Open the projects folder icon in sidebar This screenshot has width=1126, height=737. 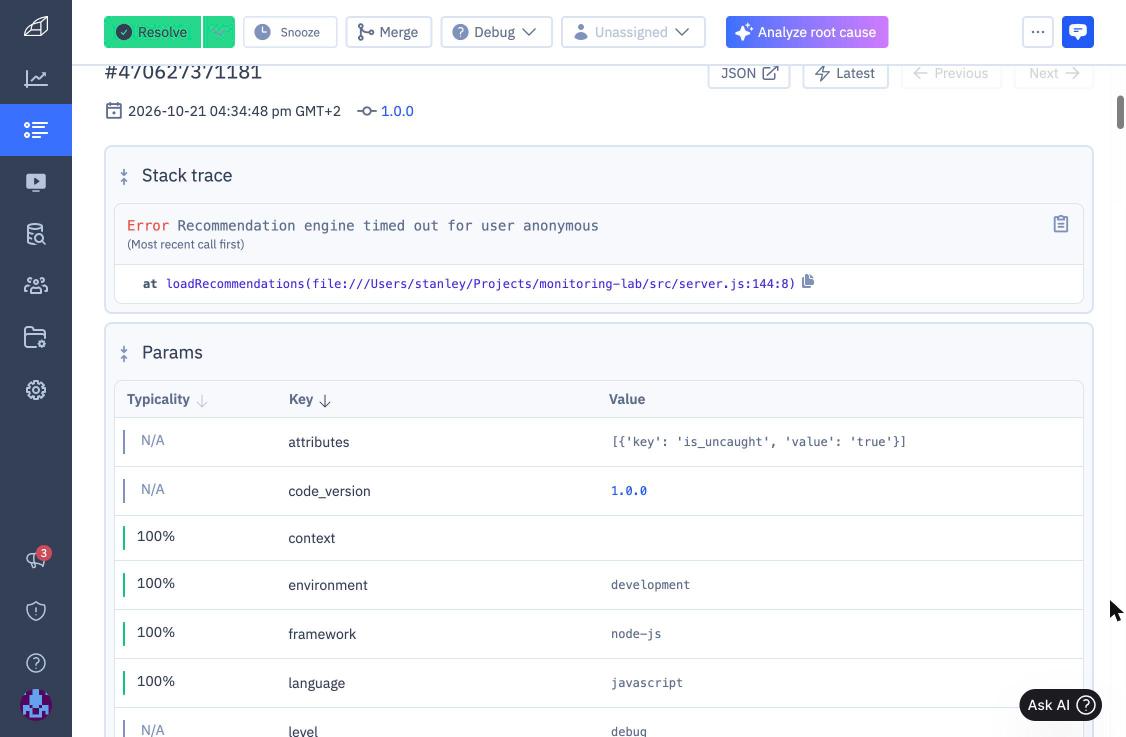click(x=36, y=338)
